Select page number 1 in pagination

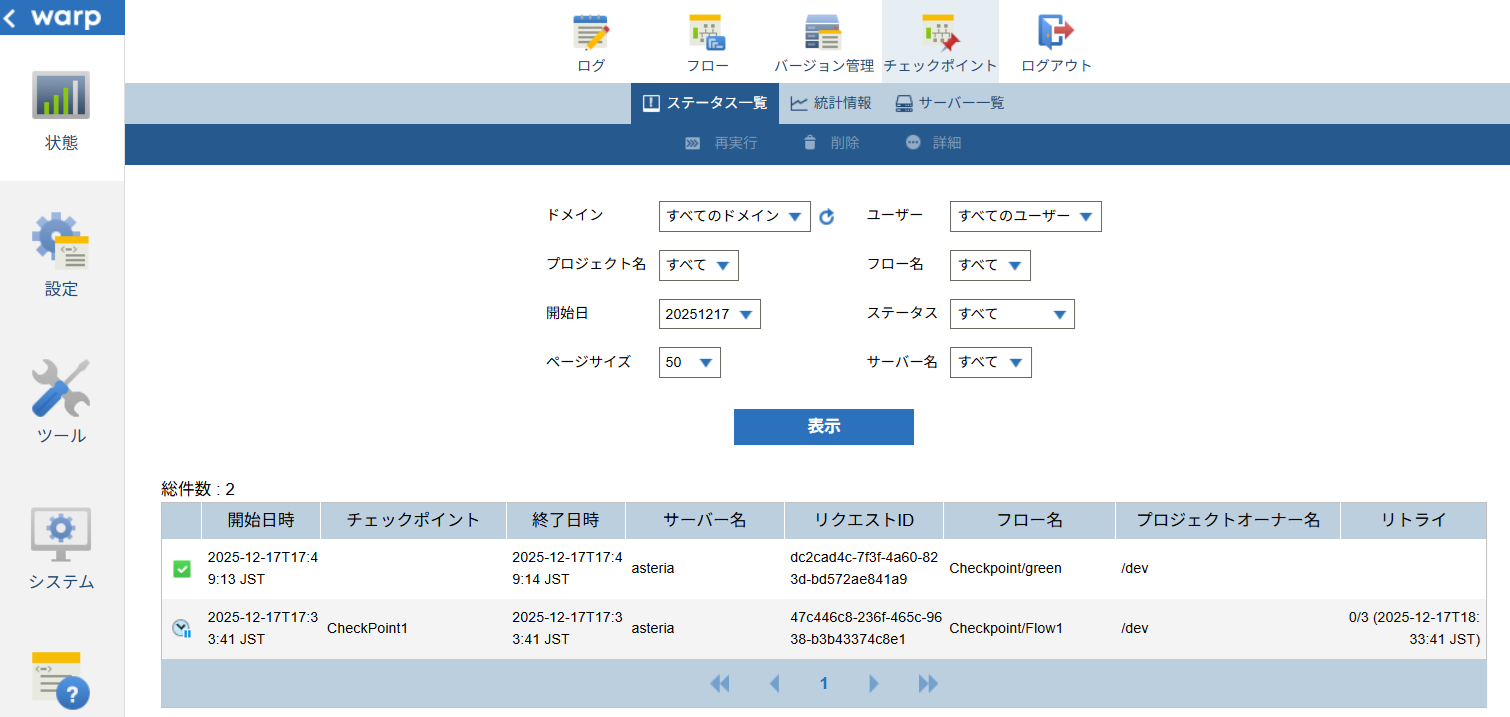click(x=824, y=684)
